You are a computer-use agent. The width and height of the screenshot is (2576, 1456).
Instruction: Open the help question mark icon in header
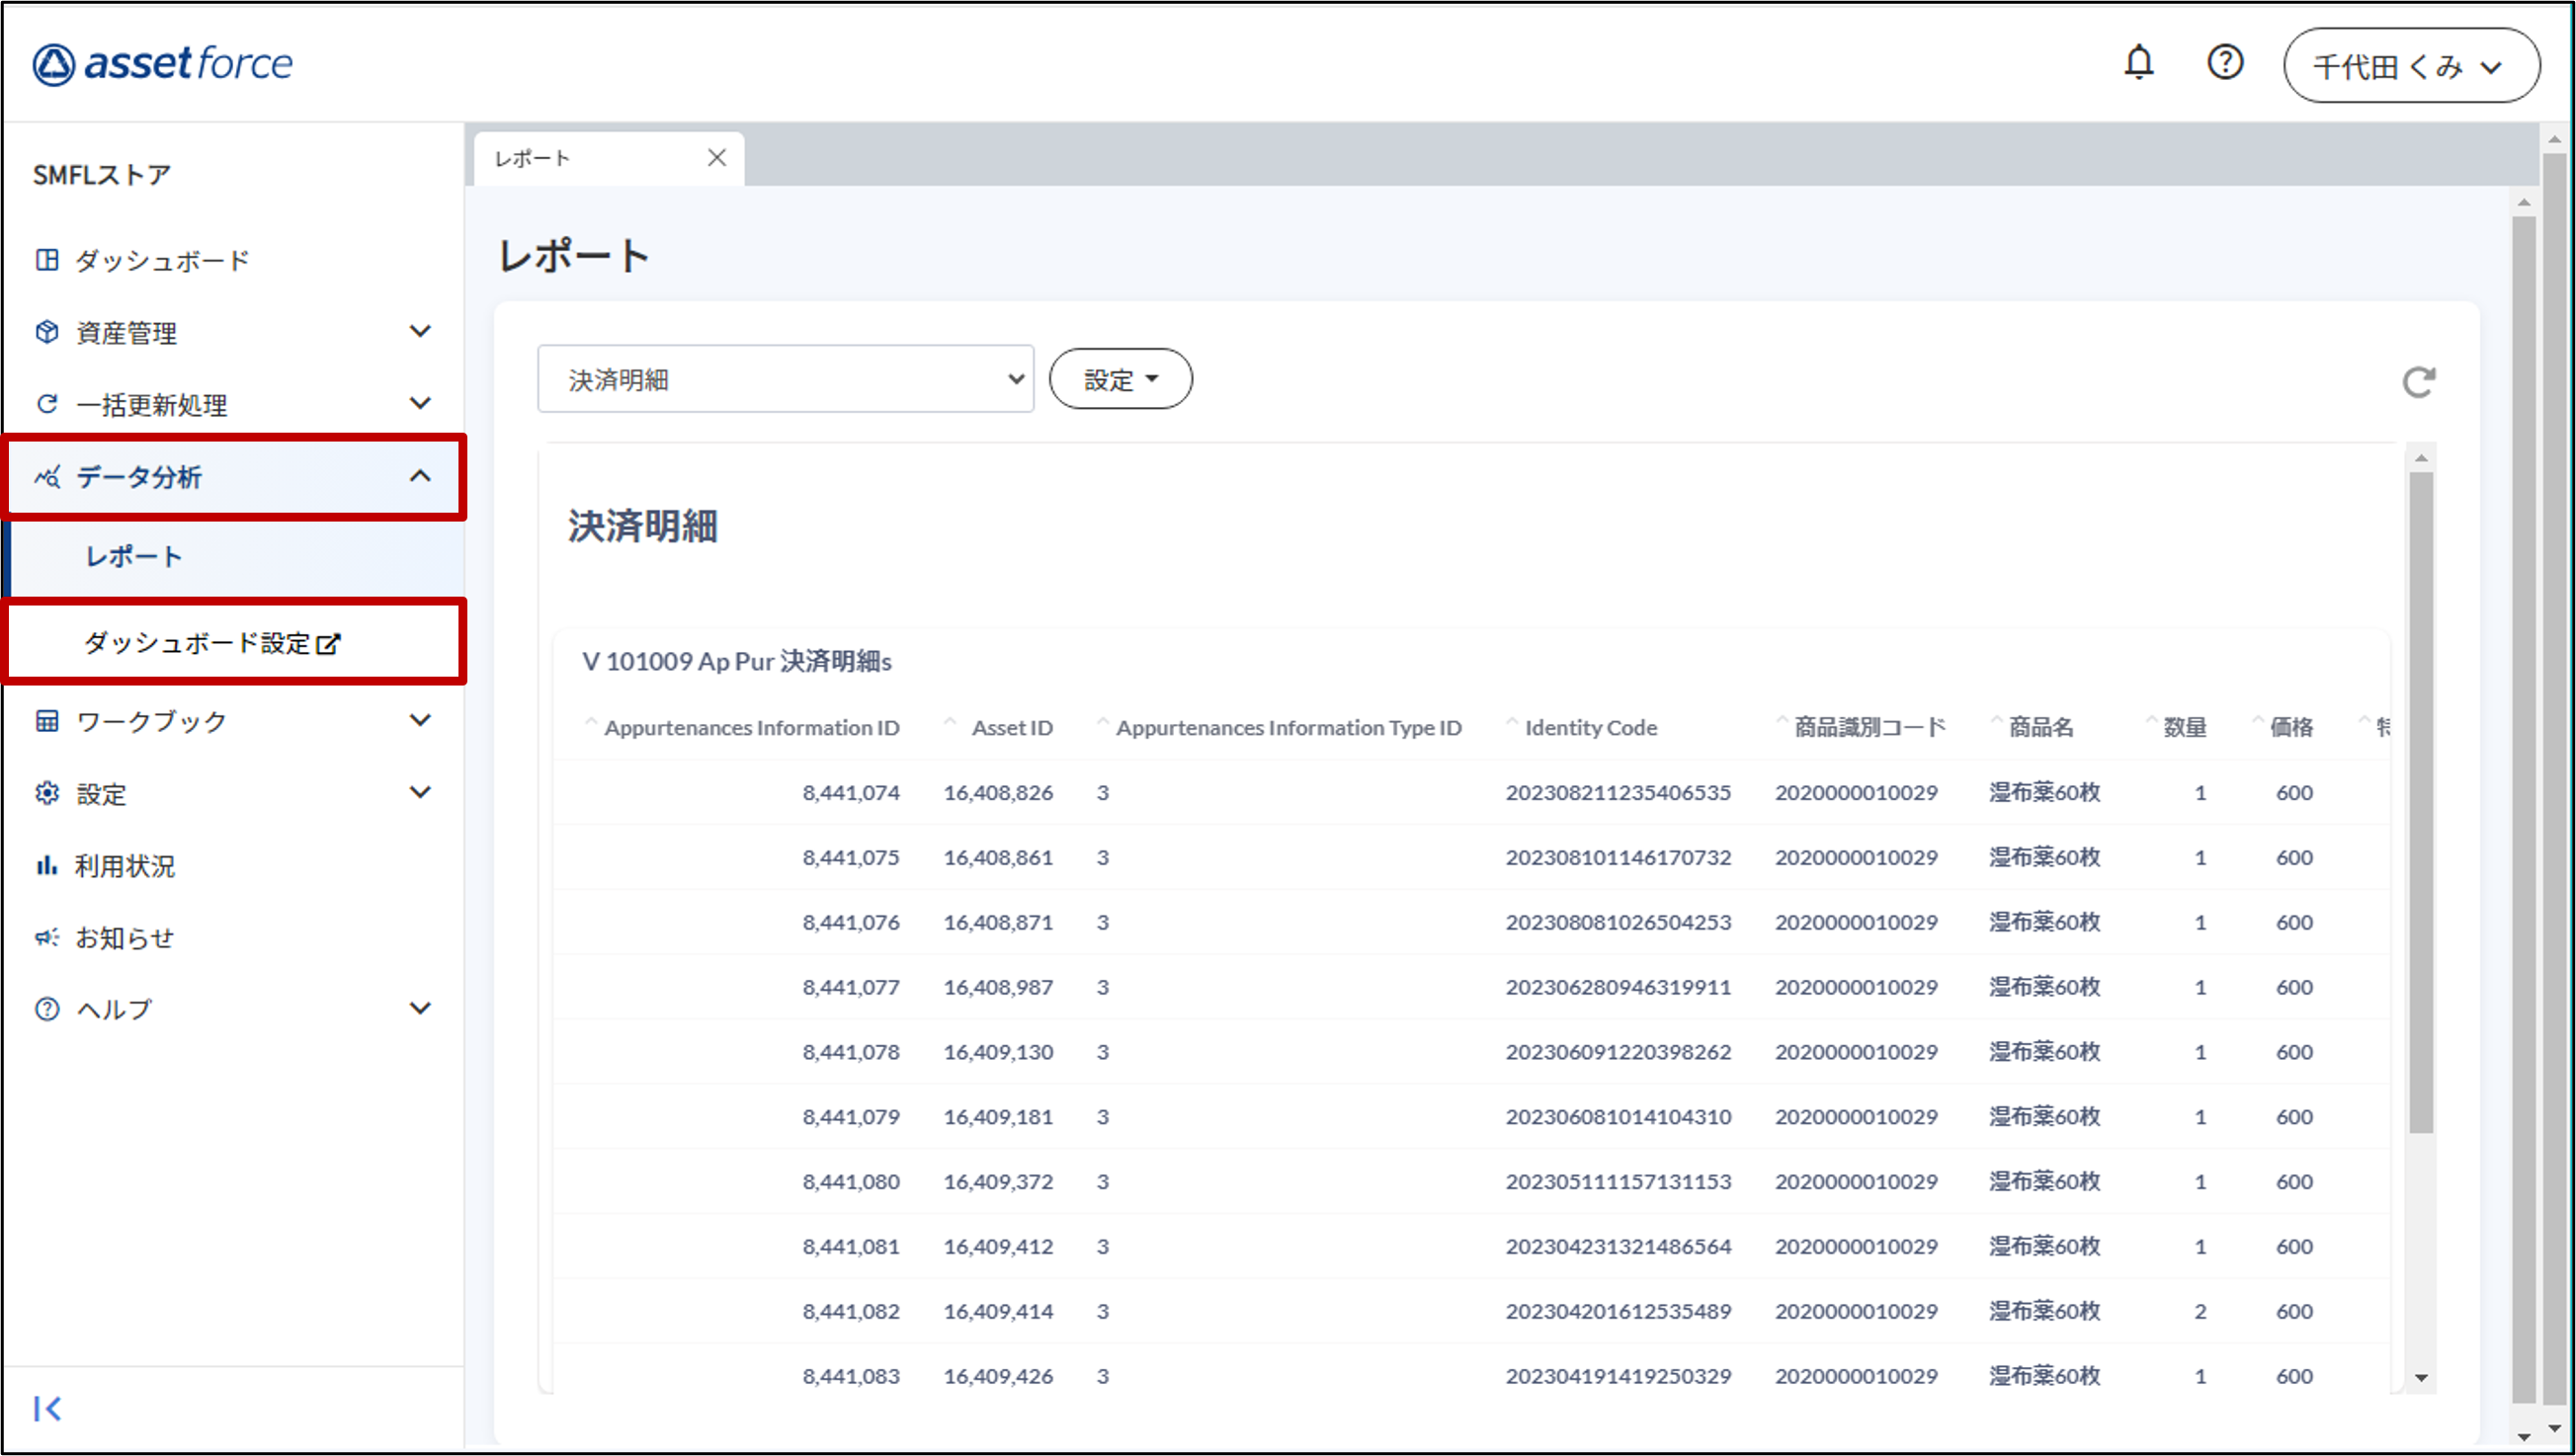click(x=2225, y=63)
